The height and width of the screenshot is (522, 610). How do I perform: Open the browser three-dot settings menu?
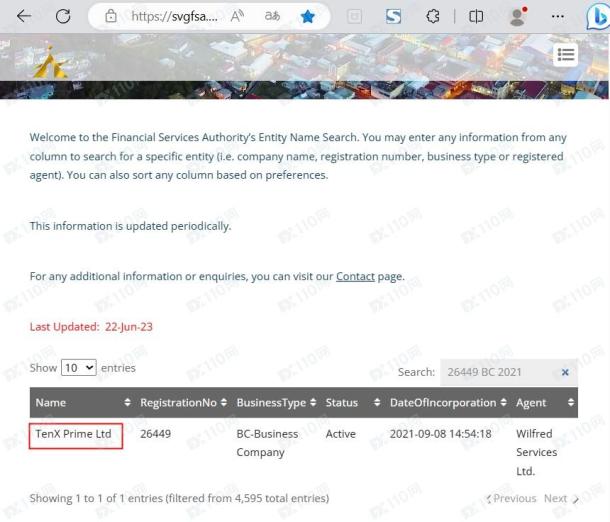coord(557,16)
